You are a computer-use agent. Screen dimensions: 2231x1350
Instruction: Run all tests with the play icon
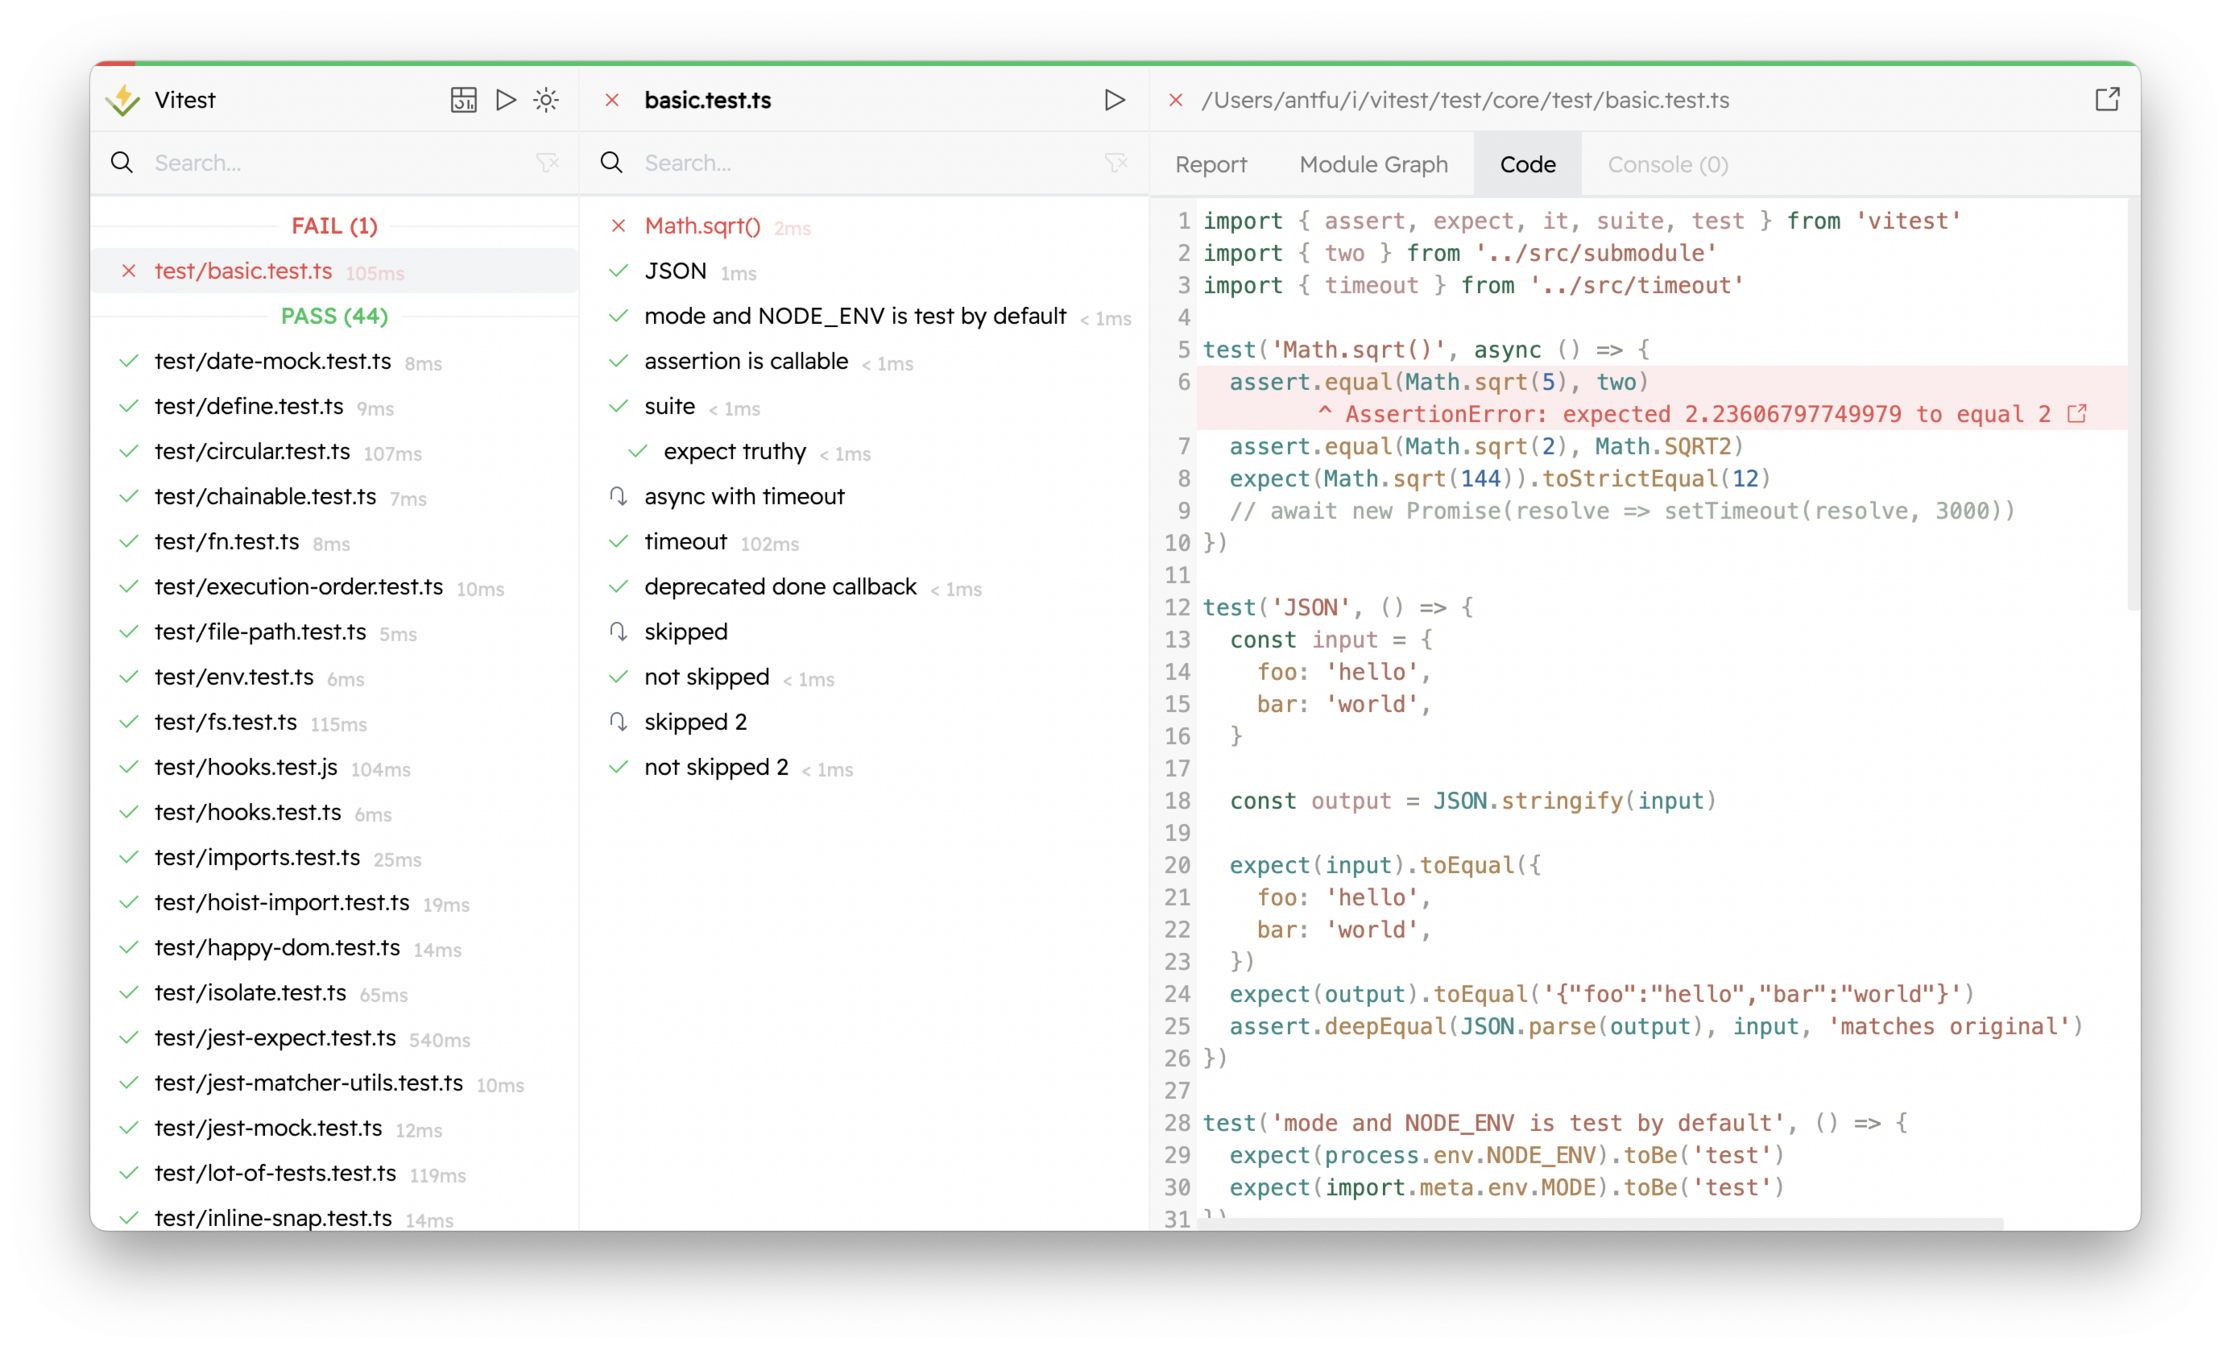[506, 100]
